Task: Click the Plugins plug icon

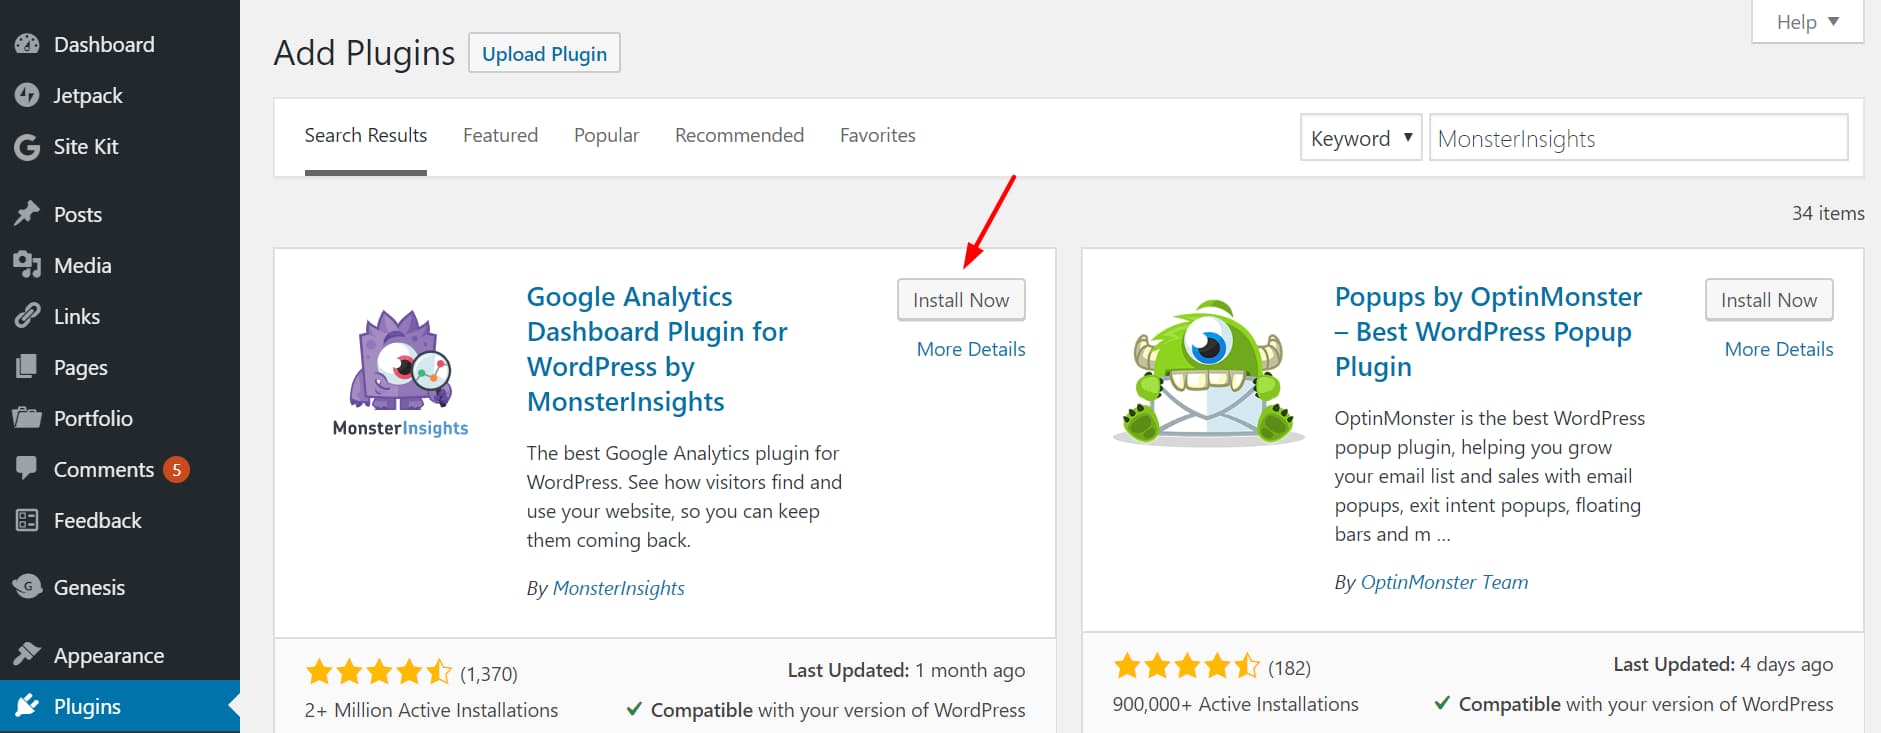Action: pyautogui.click(x=27, y=706)
